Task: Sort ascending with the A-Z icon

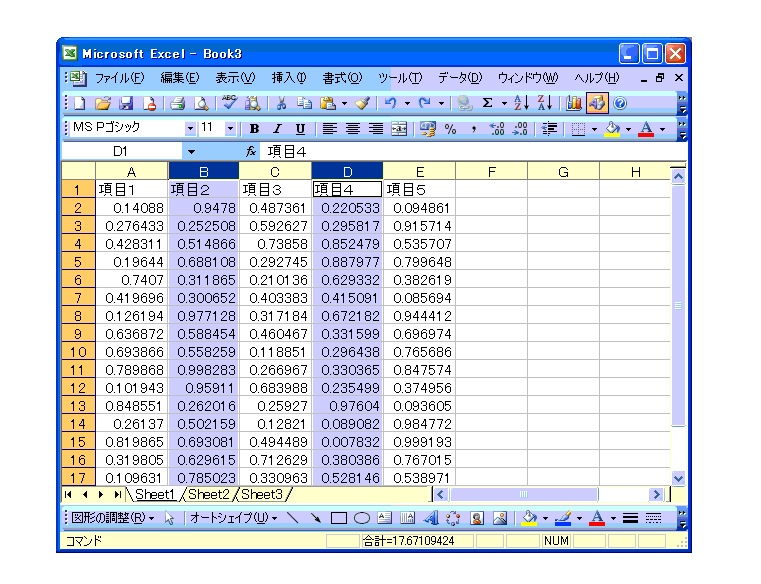Action: coord(522,103)
